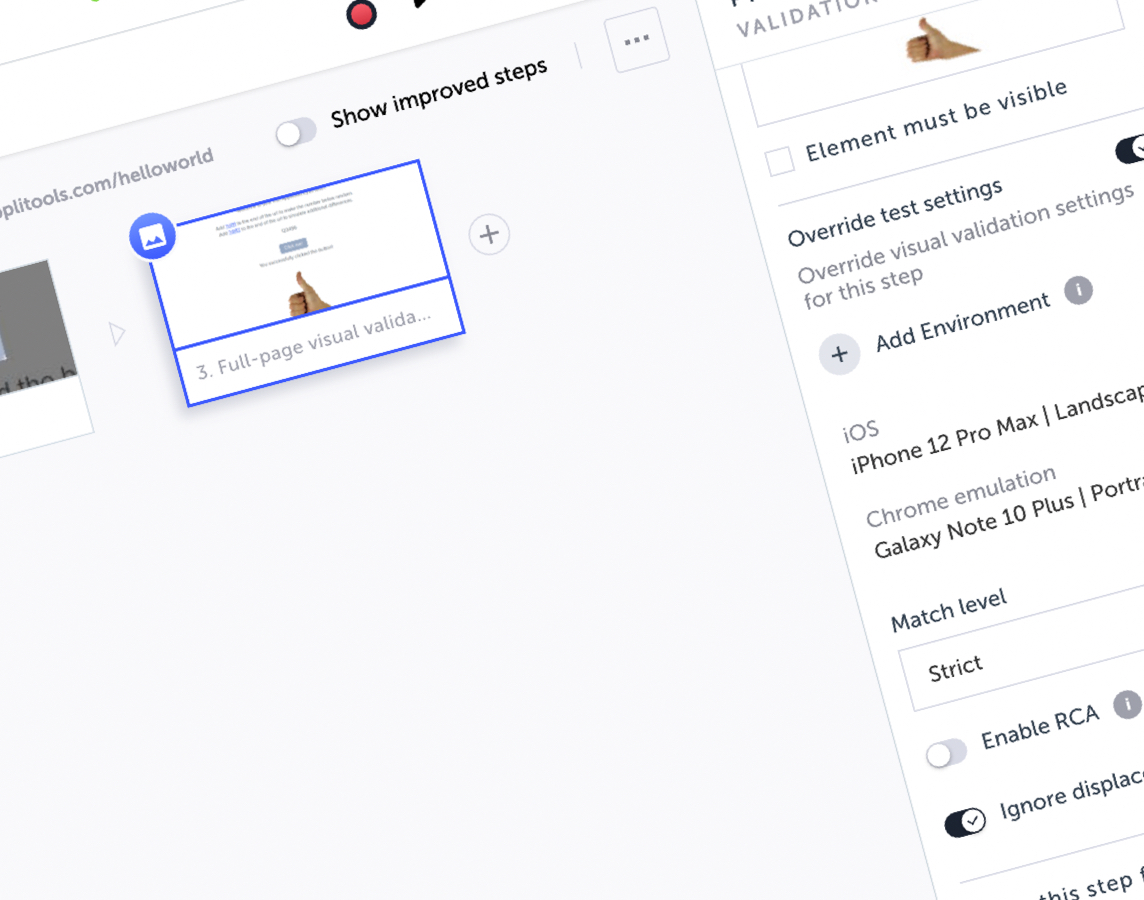This screenshot has width=1144, height=900.
Task: Click the Add Environment label
Action: 963,322
